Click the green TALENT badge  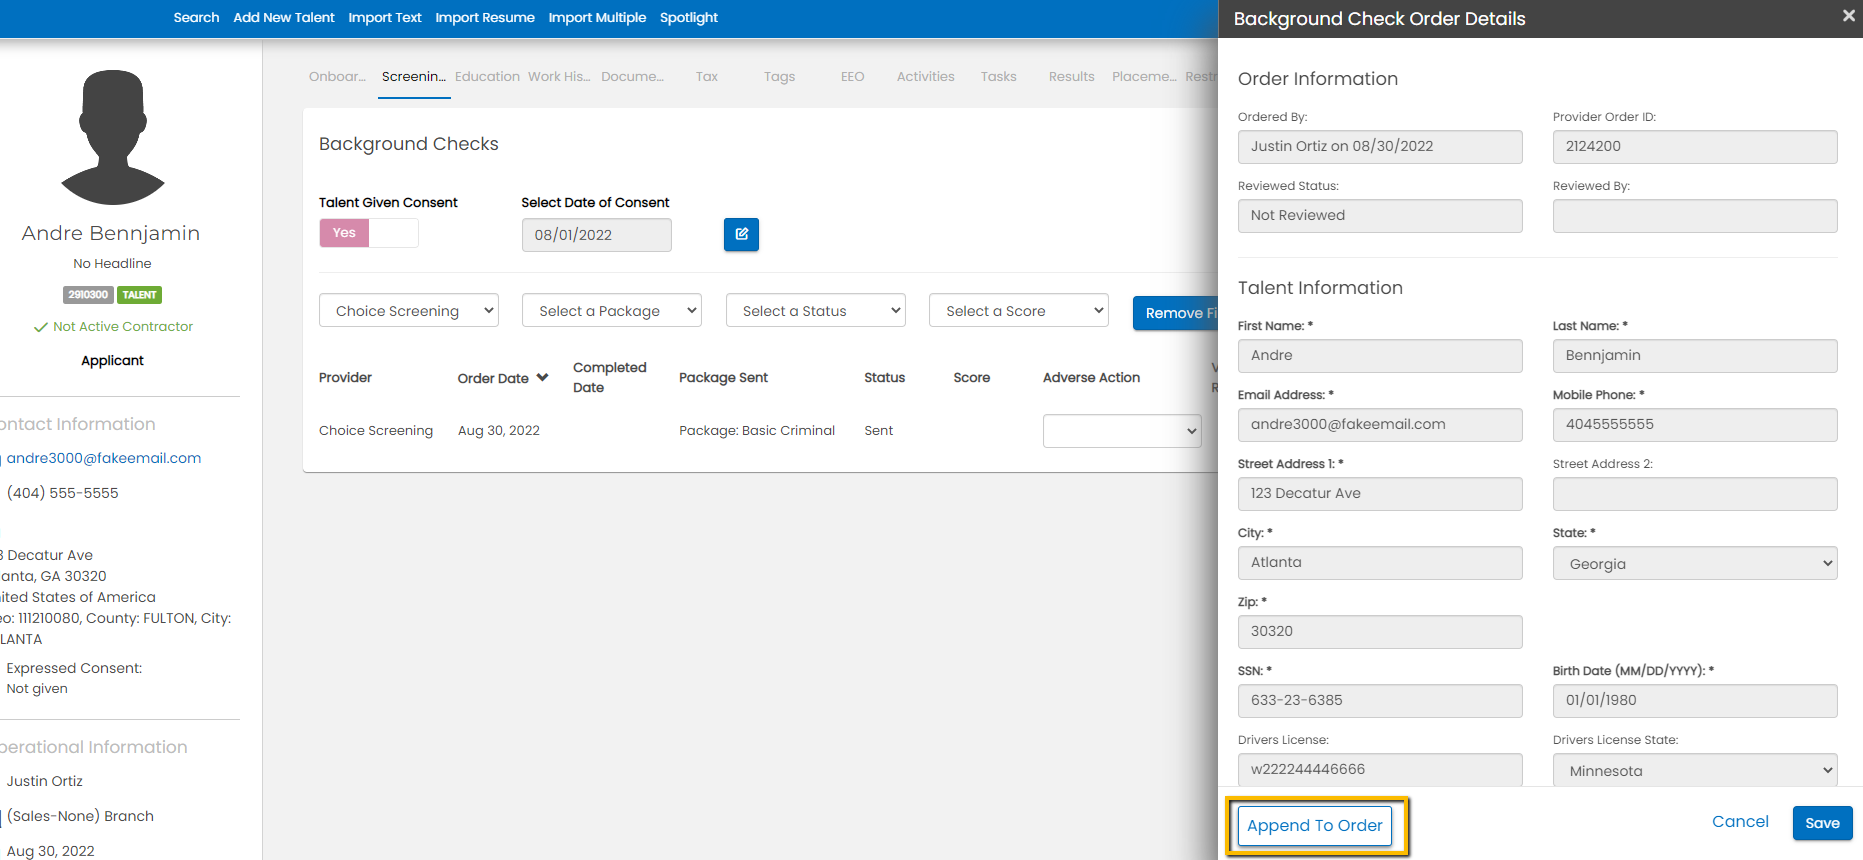pyautogui.click(x=139, y=295)
